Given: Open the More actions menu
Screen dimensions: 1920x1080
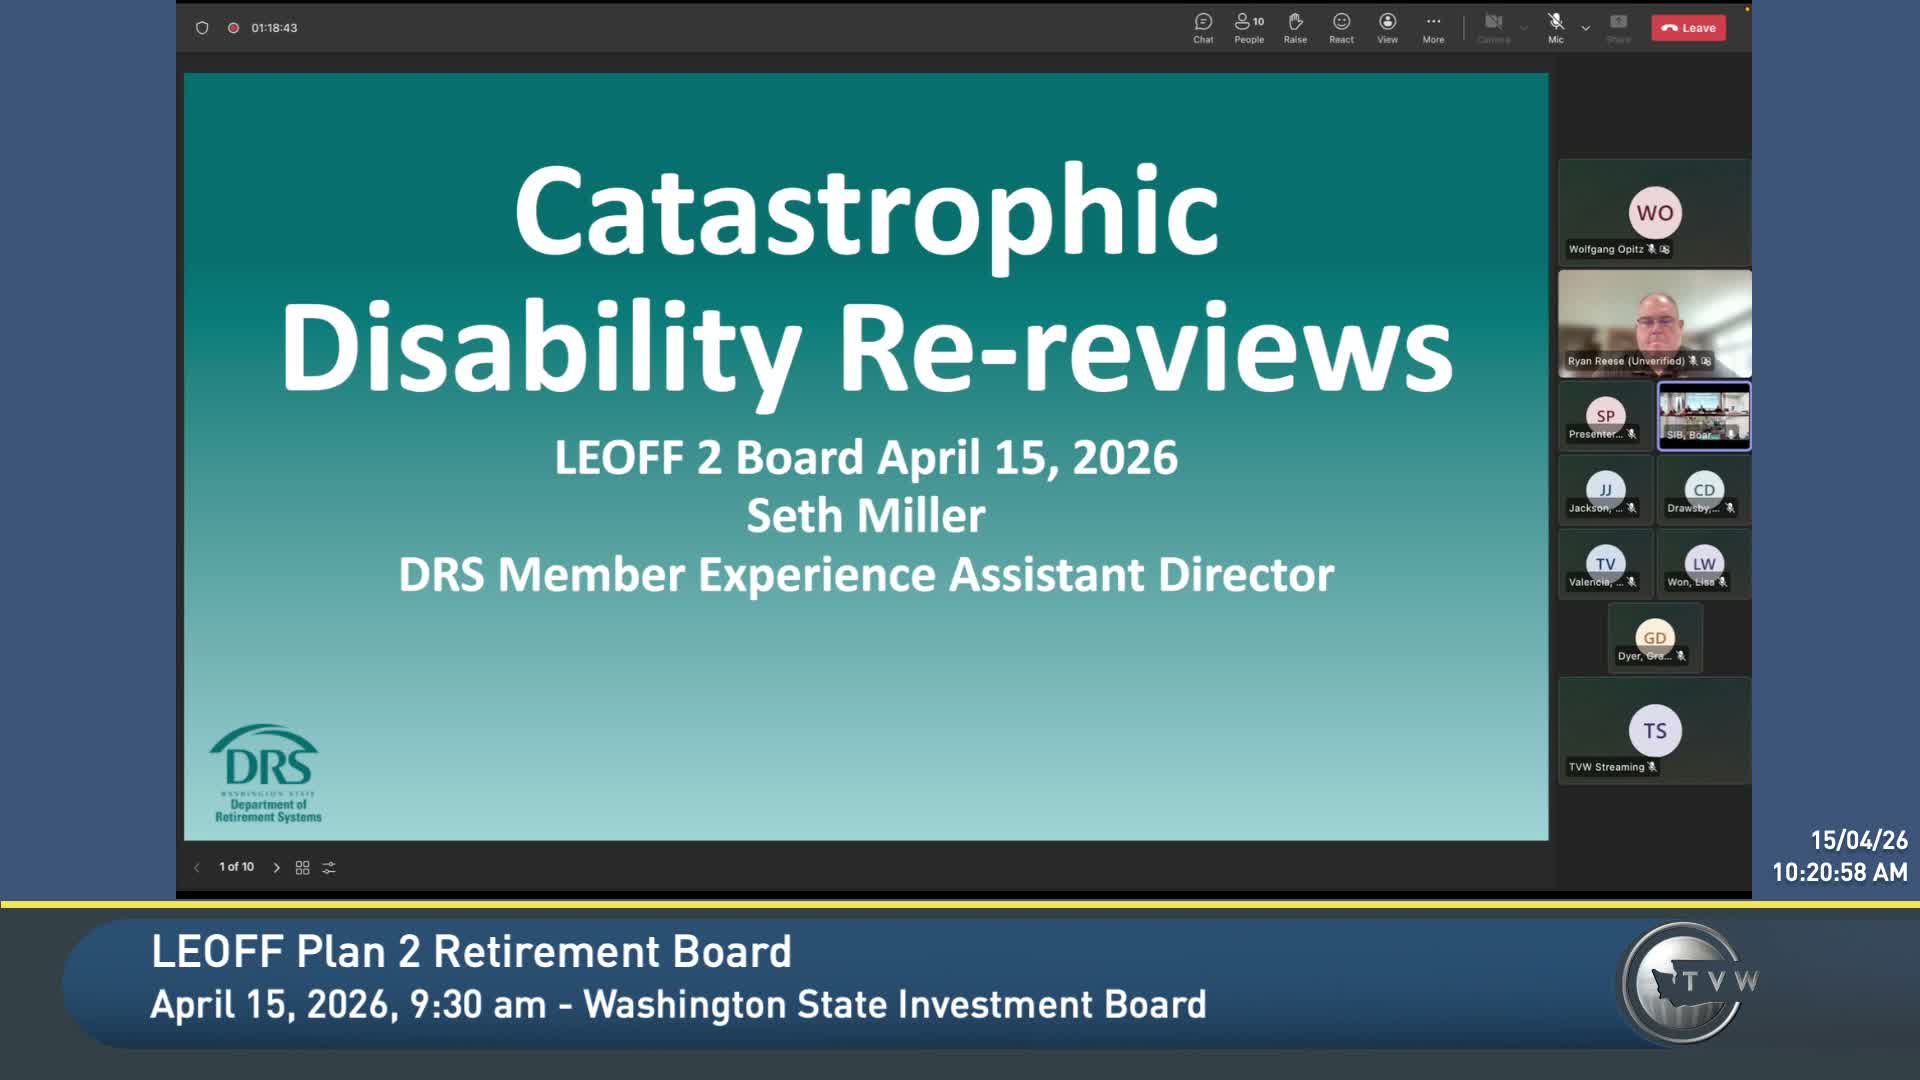Looking at the screenshot, I should coord(1433,27).
